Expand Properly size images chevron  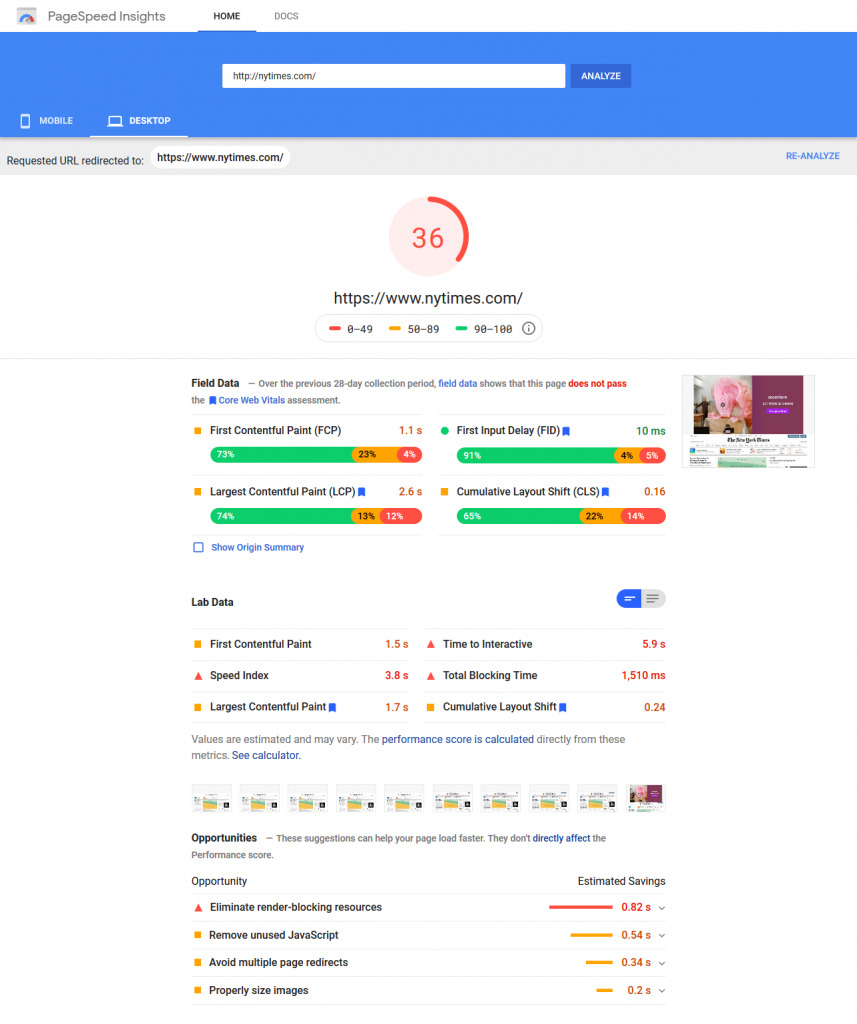click(662, 991)
